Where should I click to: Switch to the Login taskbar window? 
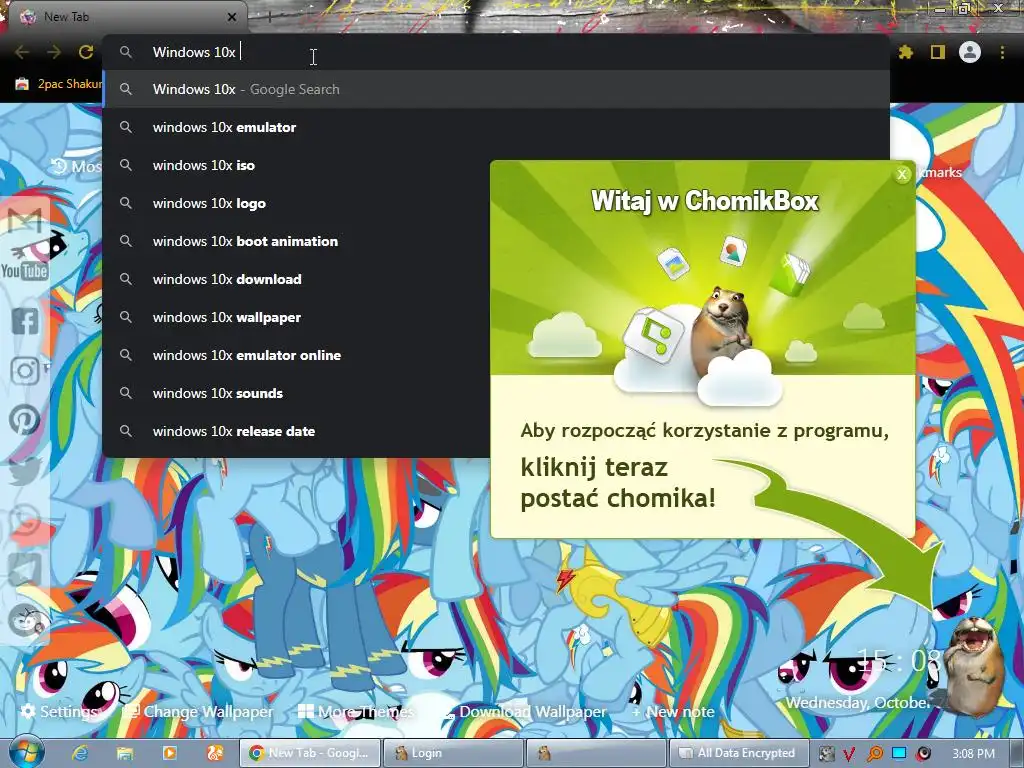point(453,753)
